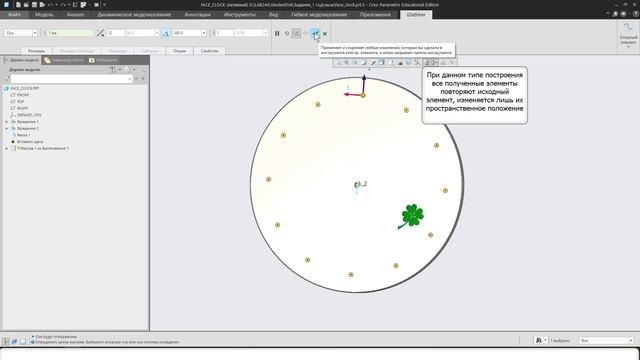
Task: Expand the Вращение 1 feature
Action: tap(7, 122)
